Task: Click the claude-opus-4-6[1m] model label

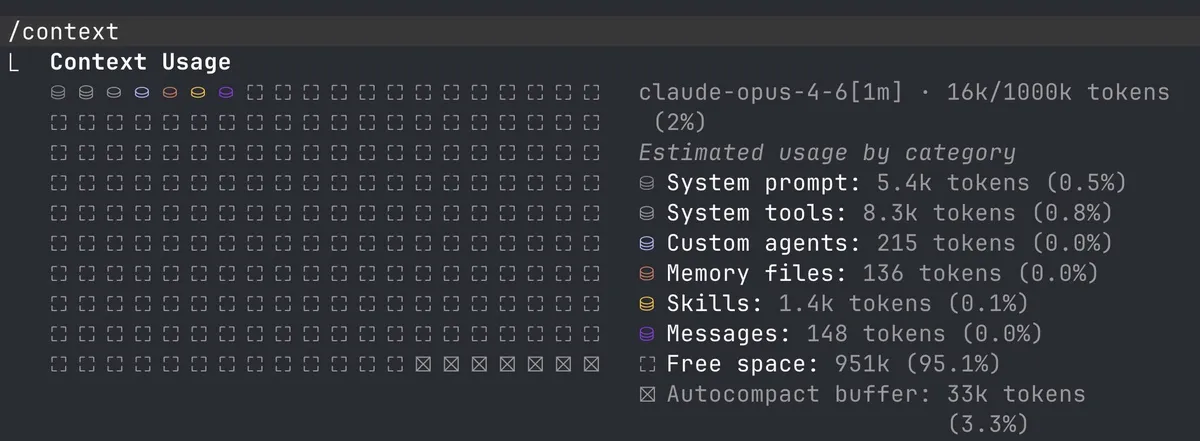Action: click(x=770, y=93)
